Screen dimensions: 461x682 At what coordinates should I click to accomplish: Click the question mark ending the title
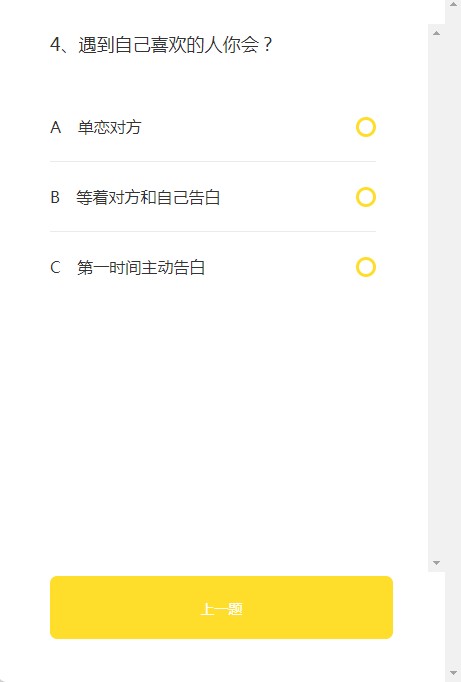click(x=267, y=45)
